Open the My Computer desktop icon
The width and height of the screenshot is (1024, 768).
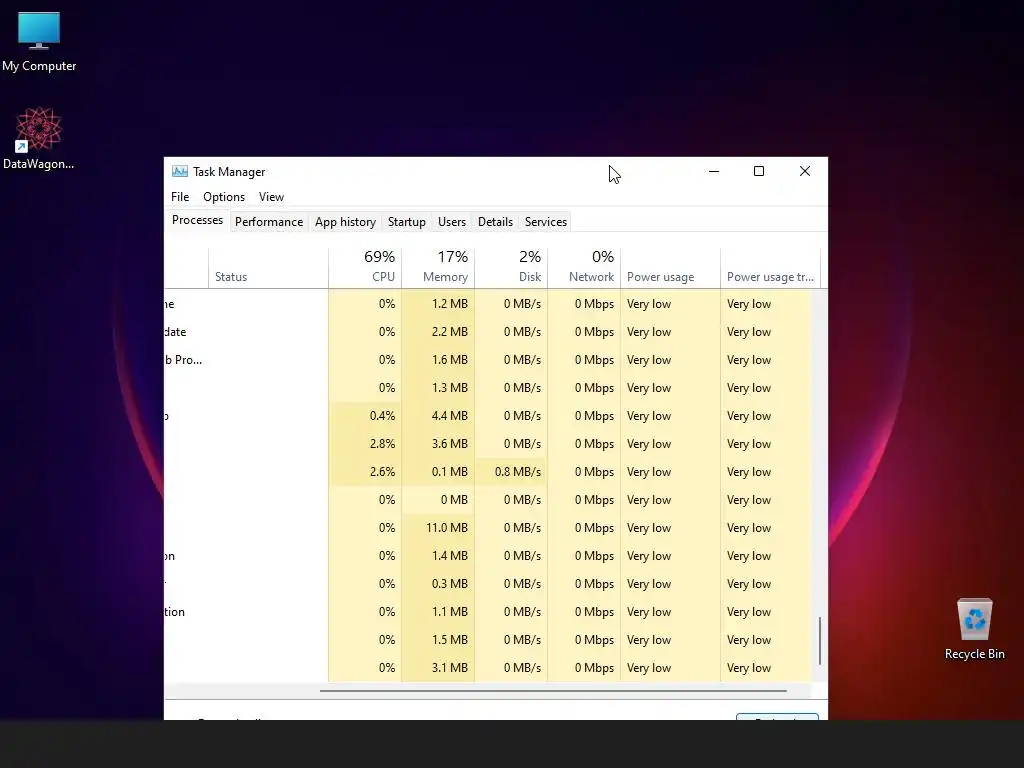tap(39, 42)
